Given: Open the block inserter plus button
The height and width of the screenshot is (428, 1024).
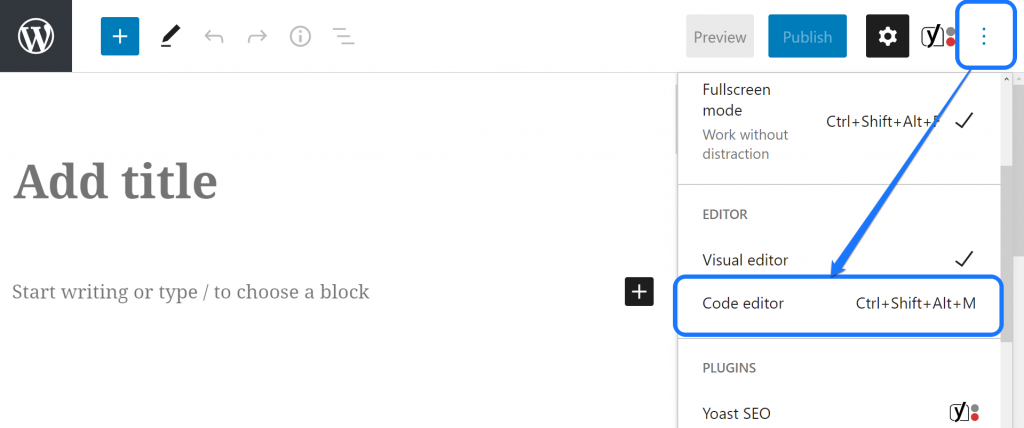Looking at the screenshot, I should point(120,36).
